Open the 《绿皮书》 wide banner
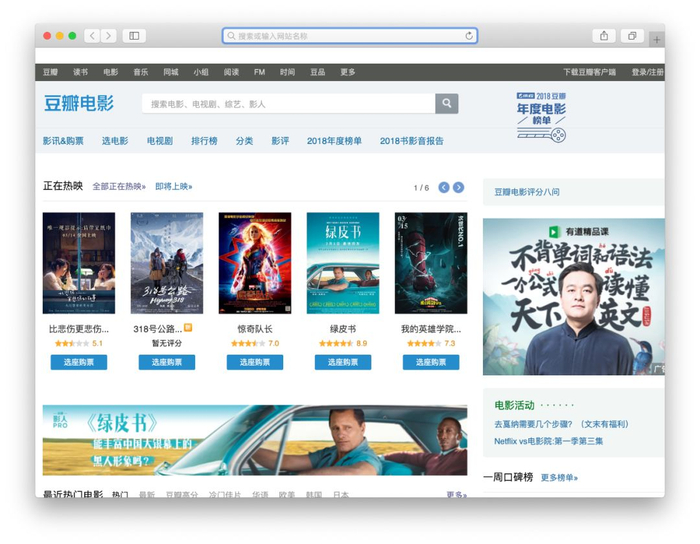The width and height of the screenshot is (700, 544). (255, 440)
